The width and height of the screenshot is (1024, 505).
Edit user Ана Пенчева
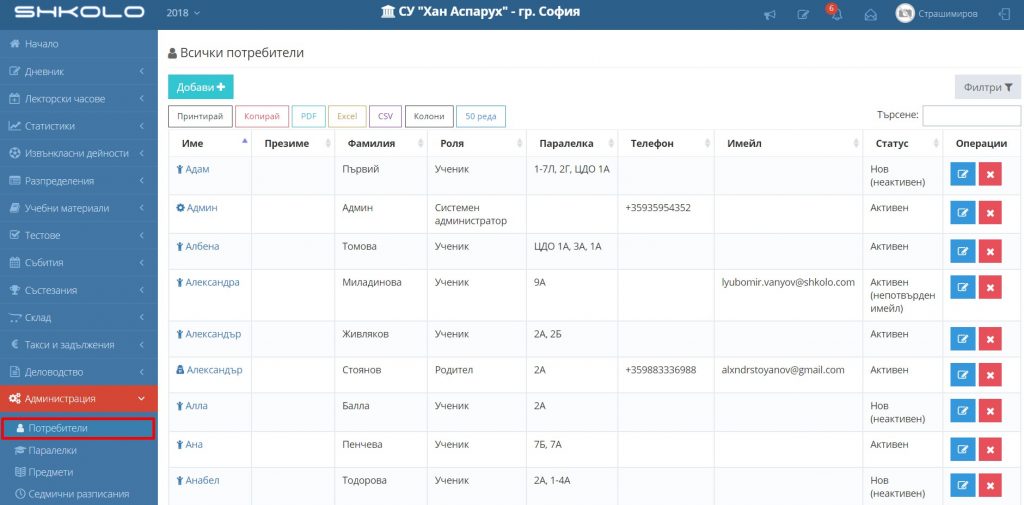click(x=963, y=449)
